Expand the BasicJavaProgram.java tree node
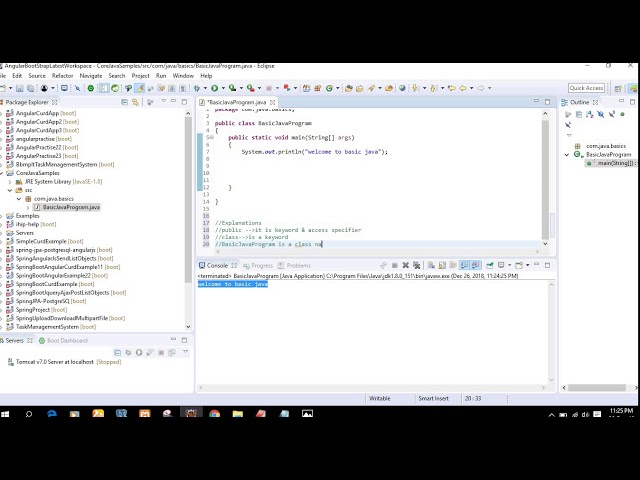This screenshot has height=480, width=640. (x=28, y=207)
